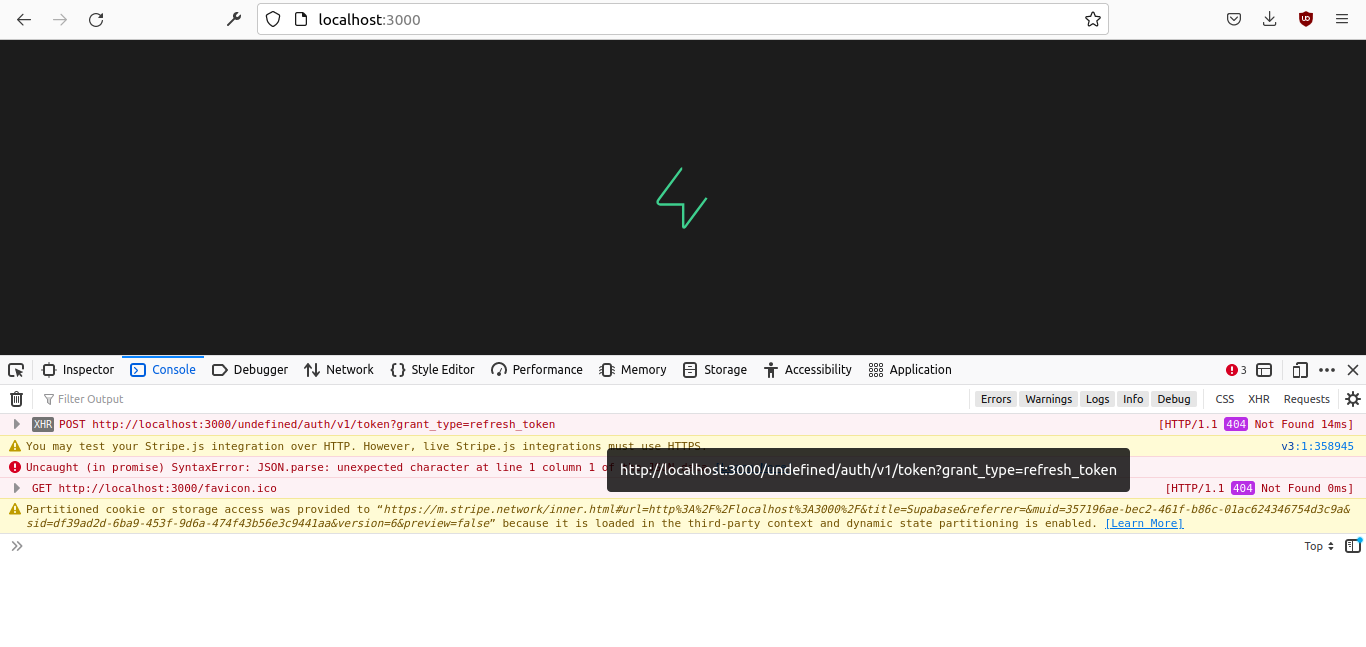Image resolution: width=1366 pixels, height=647 pixels.
Task: Reload the current page
Action: [96, 19]
